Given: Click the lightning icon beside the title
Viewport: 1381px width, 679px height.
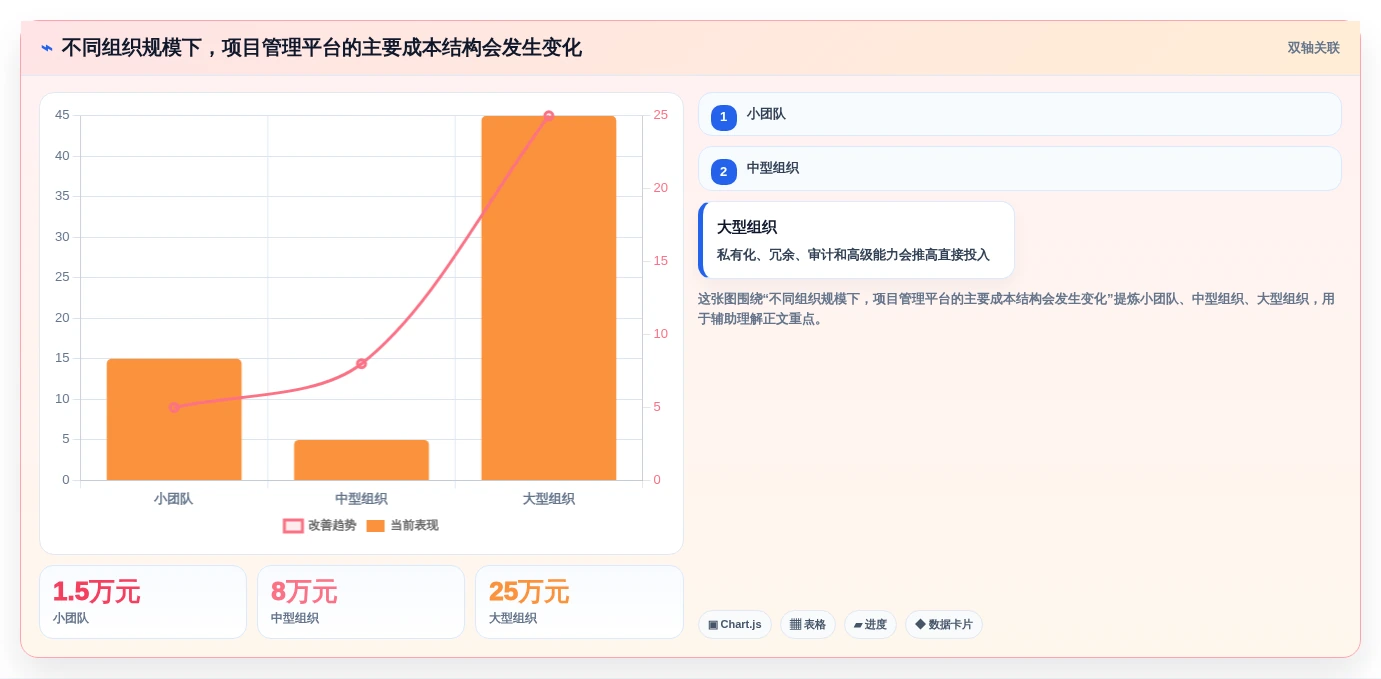Looking at the screenshot, I should [x=47, y=48].
